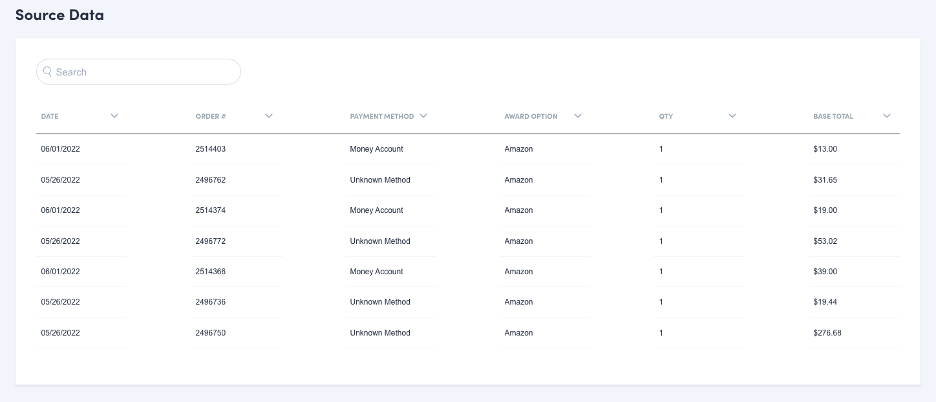This screenshot has width=936, height=402.
Task: Click the Base Total header label
Action: coord(833,117)
